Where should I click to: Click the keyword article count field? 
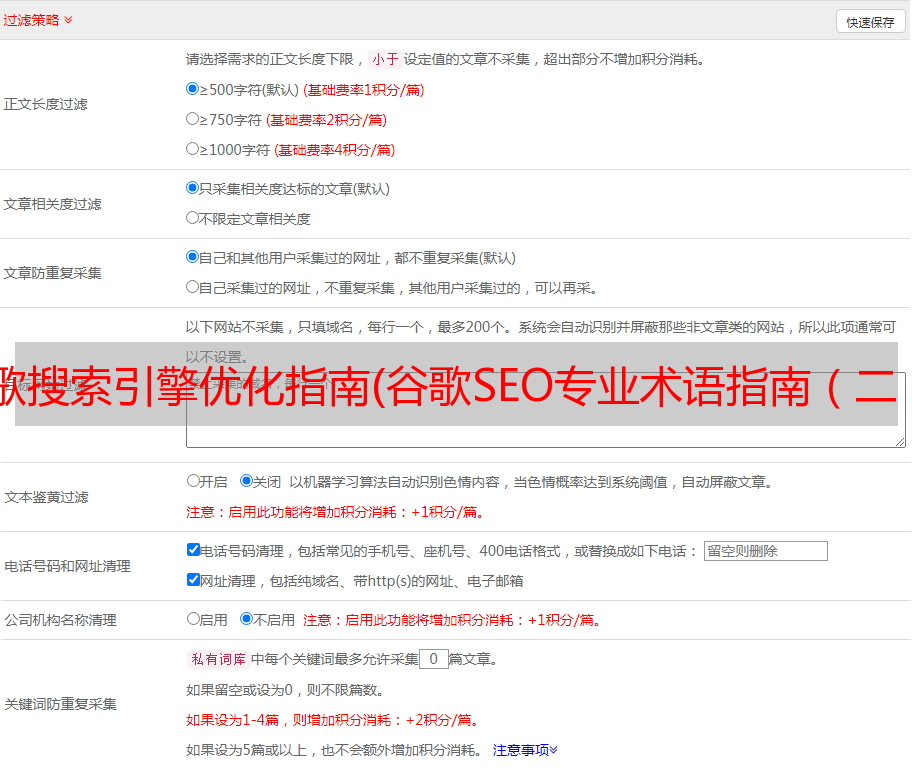[x=433, y=659]
